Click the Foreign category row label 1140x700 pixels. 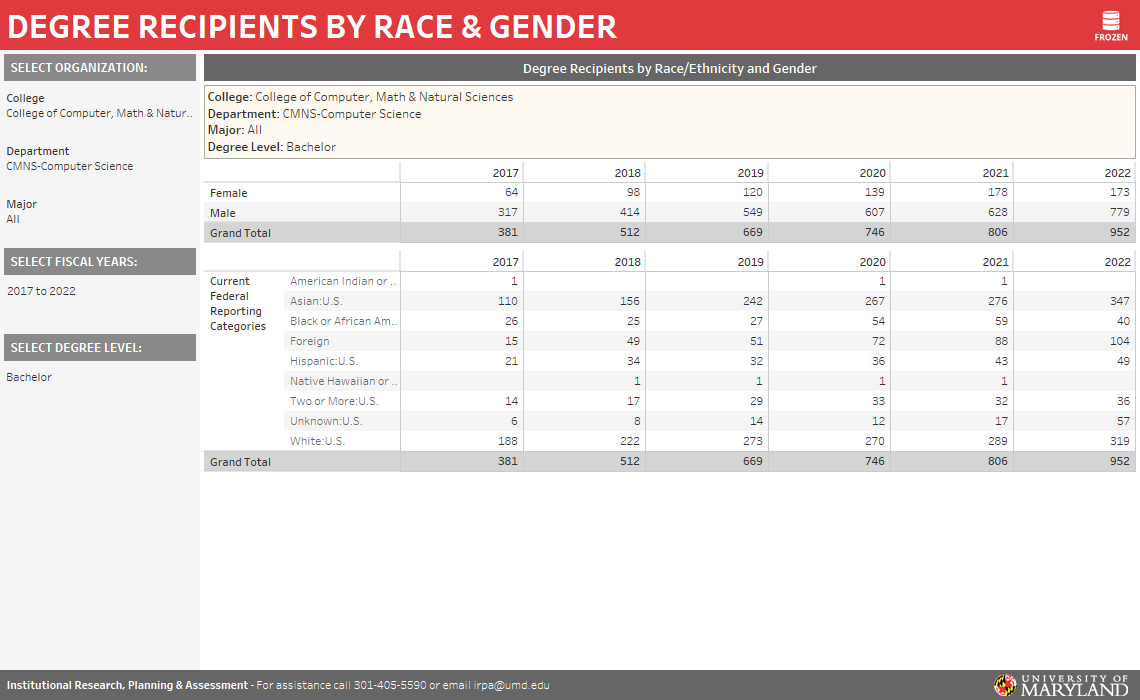[x=310, y=341]
